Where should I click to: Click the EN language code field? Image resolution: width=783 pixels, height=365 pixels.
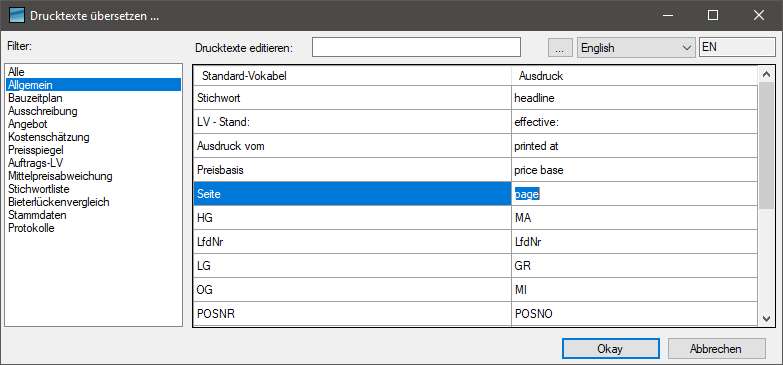click(x=737, y=47)
